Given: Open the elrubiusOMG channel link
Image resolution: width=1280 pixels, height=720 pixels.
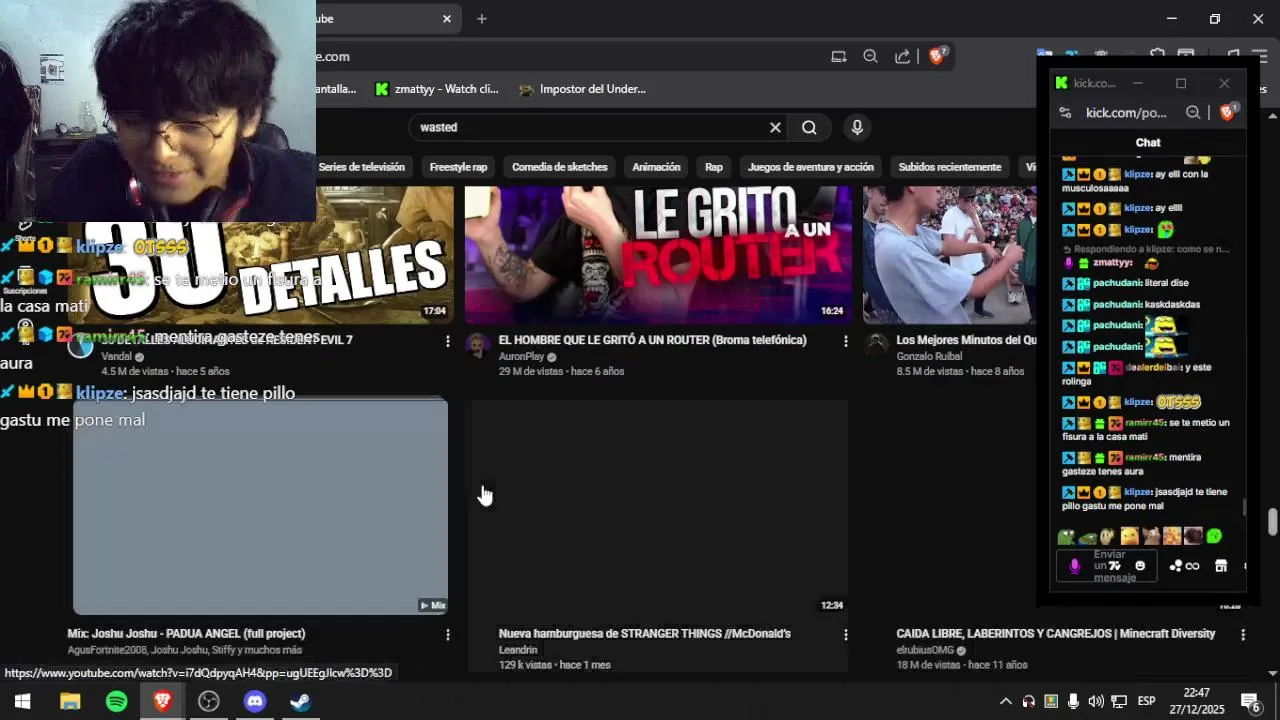Looking at the screenshot, I should point(925,649).
